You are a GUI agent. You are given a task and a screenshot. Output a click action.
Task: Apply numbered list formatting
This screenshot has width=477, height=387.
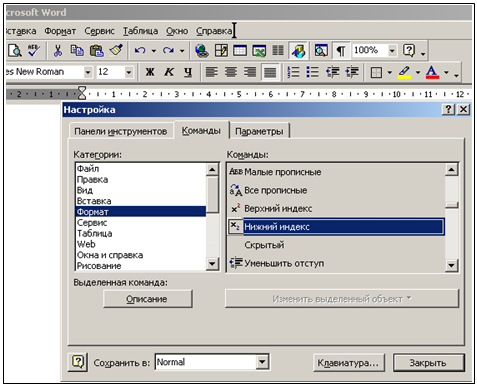point(293,72)
